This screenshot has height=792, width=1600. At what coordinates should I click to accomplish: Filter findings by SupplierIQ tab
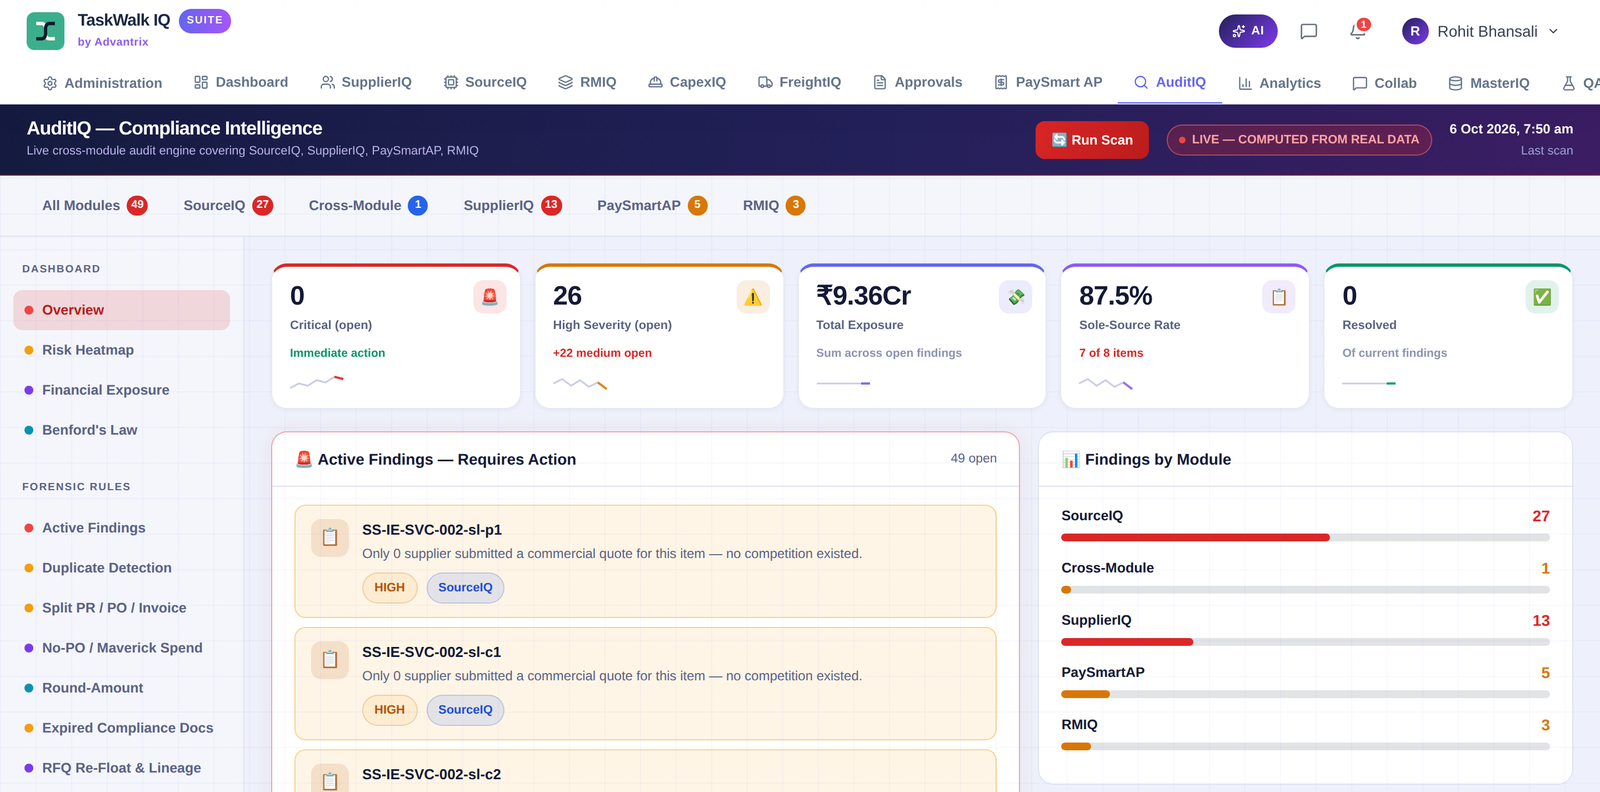[512, 205]
